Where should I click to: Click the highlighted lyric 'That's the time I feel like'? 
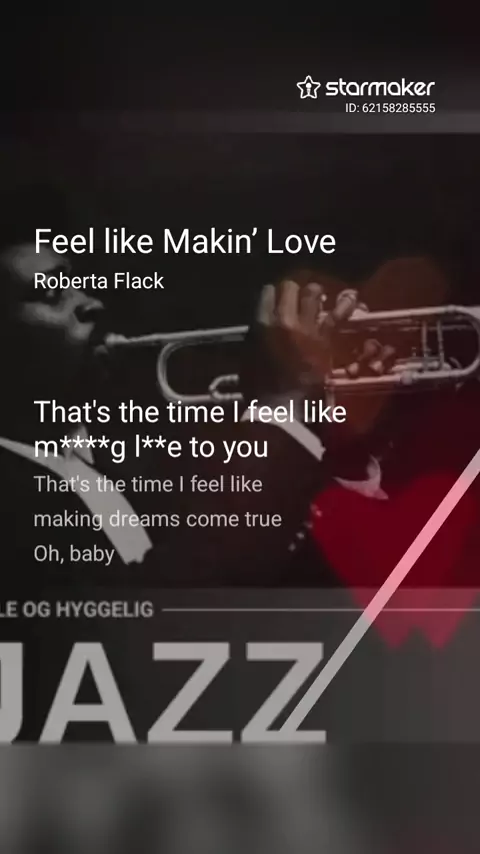click(190, 412)
